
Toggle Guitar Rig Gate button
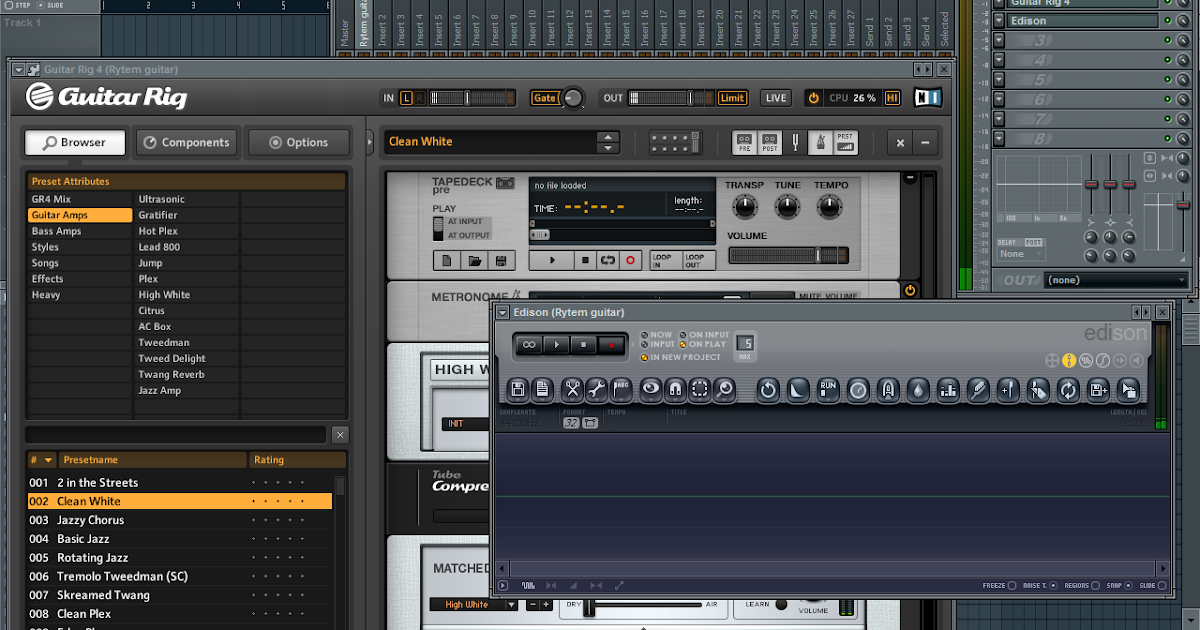(545, 98)
